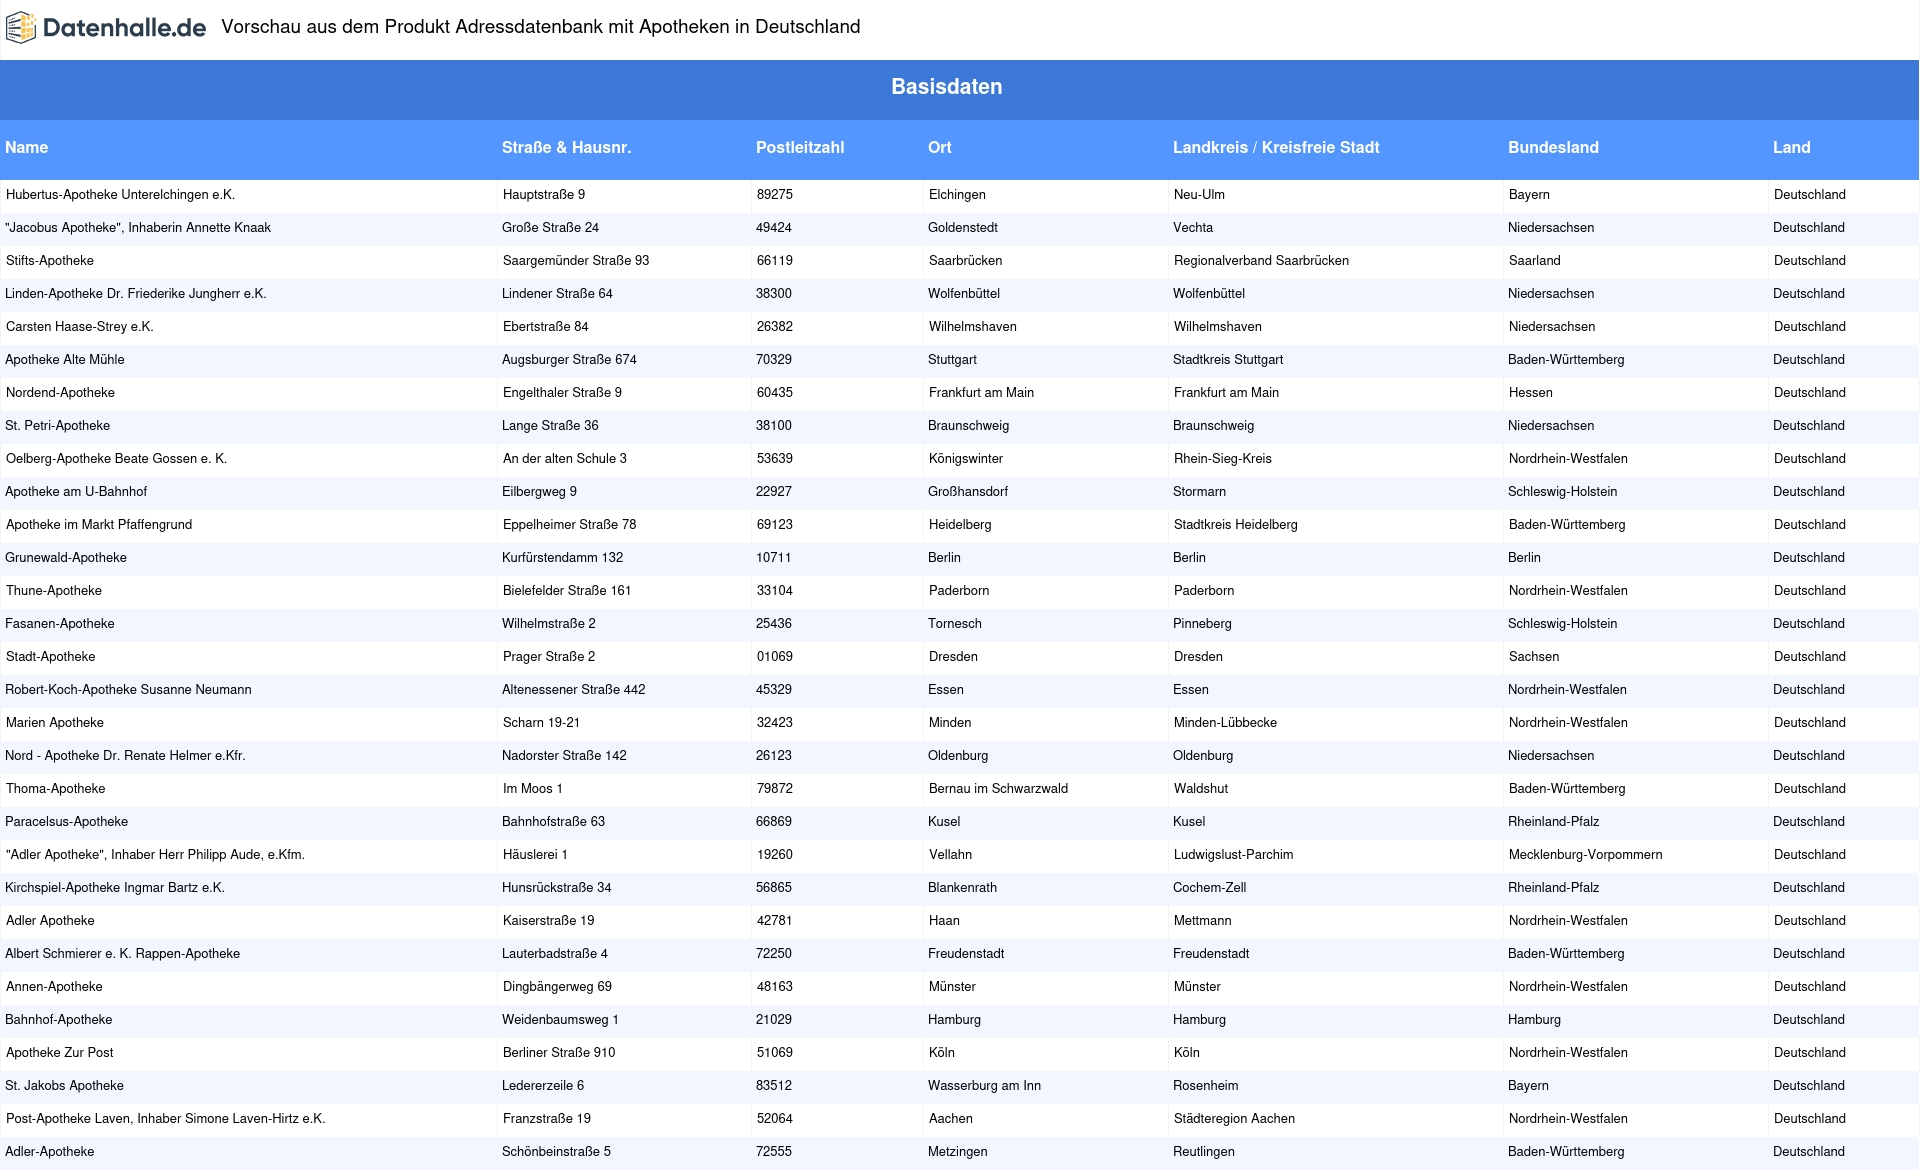Select Apotheke Alte Mühle entry
1920x1170 pixels.
click(65, 360)
